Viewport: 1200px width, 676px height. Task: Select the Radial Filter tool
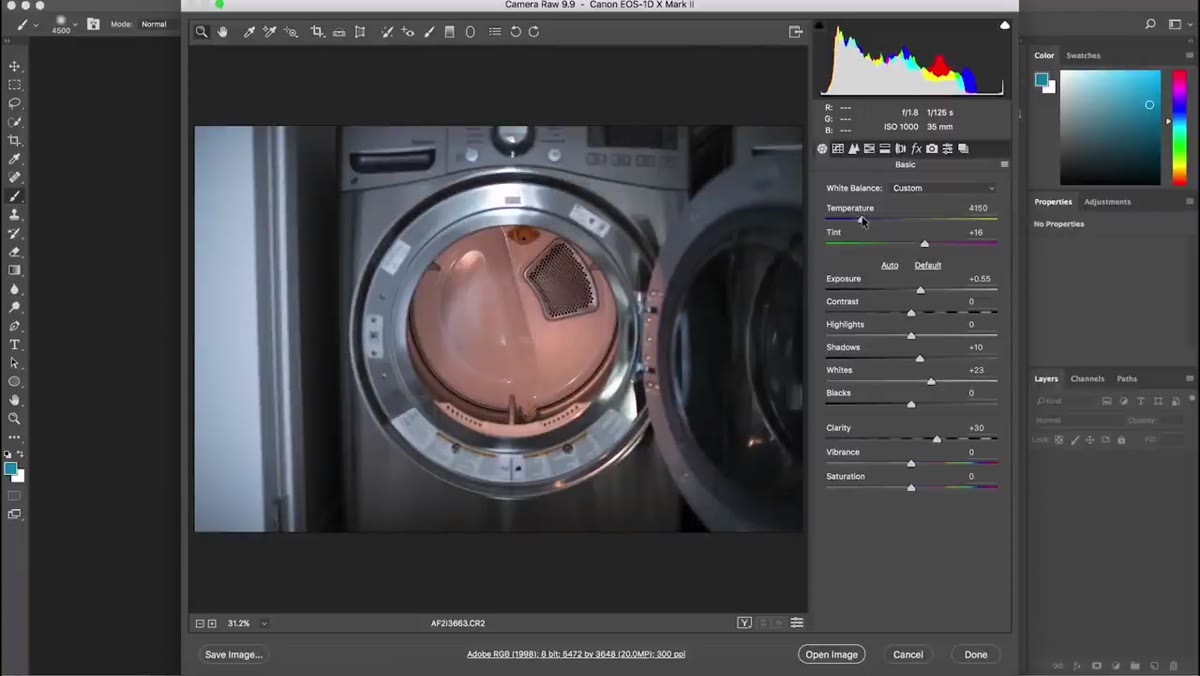470,32
